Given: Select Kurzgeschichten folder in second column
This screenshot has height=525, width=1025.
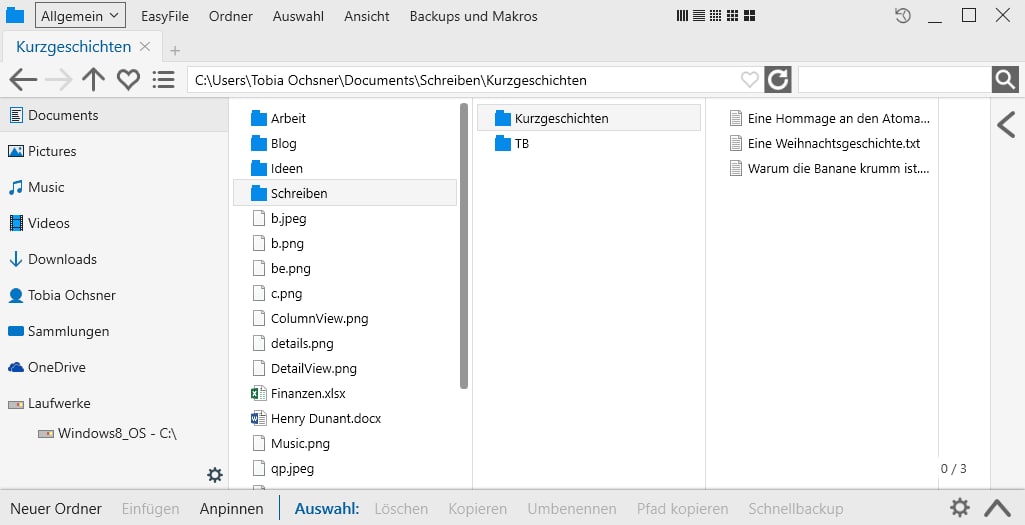Looking at the screenshot, I should pyautogui.click(x=589, y=118).
